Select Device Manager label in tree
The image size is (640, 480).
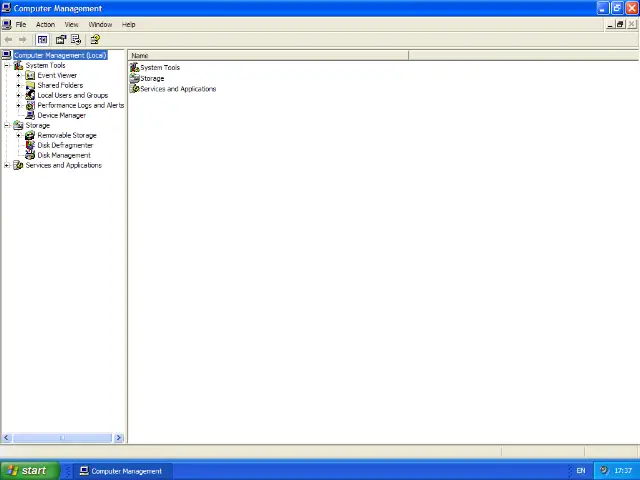62,116
